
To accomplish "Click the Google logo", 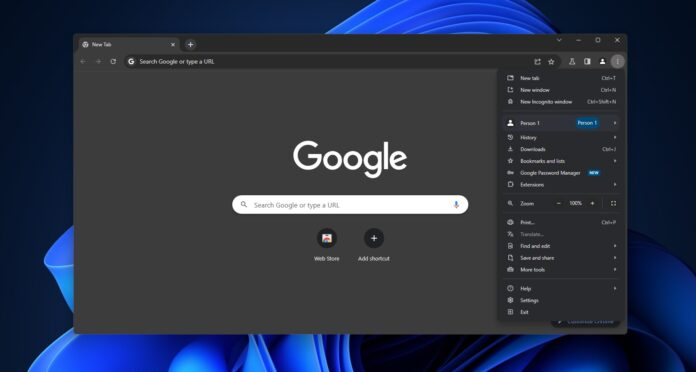I will (x=350, y=159).
